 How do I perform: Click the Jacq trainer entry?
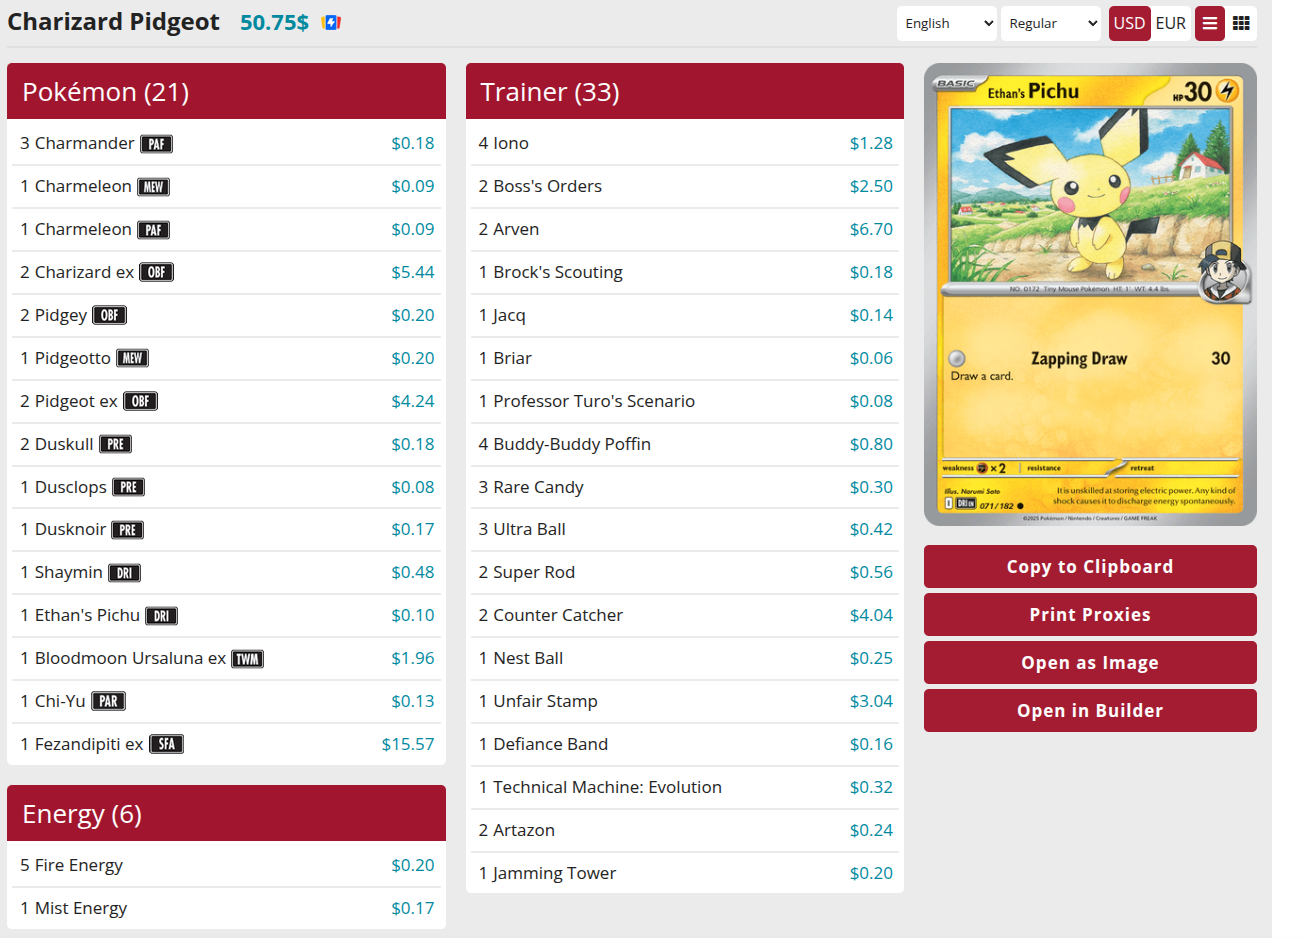coord(685,316)
